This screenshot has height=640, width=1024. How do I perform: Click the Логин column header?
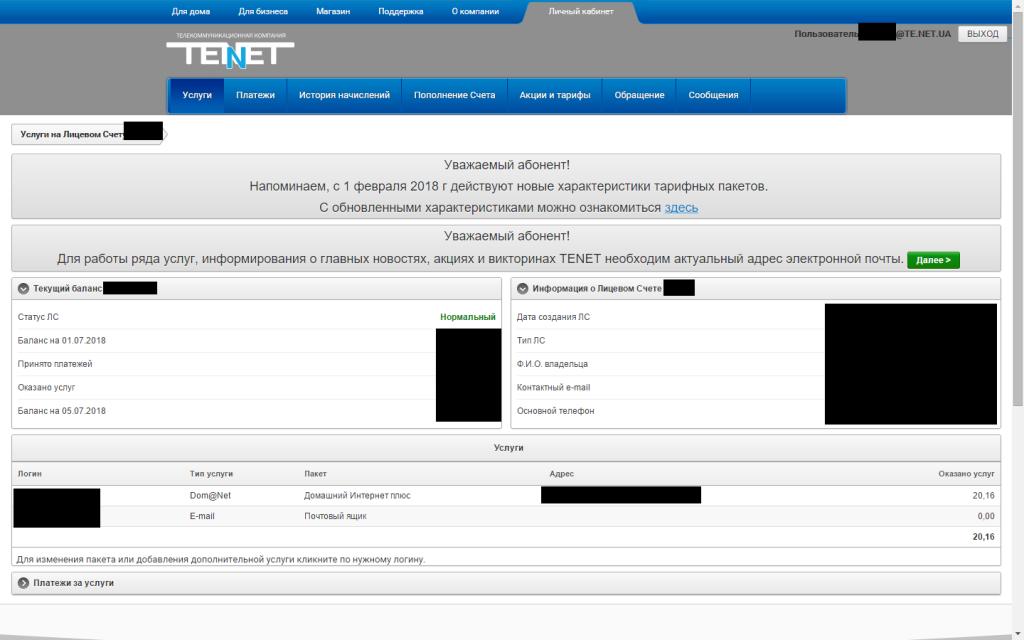(x=30, y=474)
